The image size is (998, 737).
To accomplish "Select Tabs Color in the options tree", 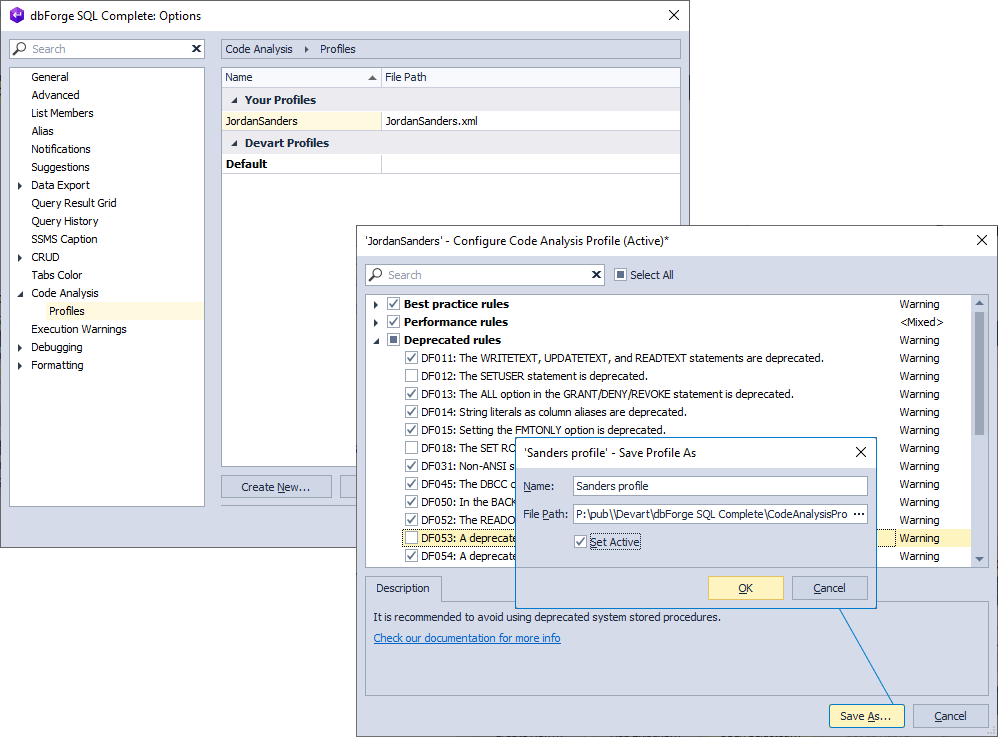I will pos(57,275).
